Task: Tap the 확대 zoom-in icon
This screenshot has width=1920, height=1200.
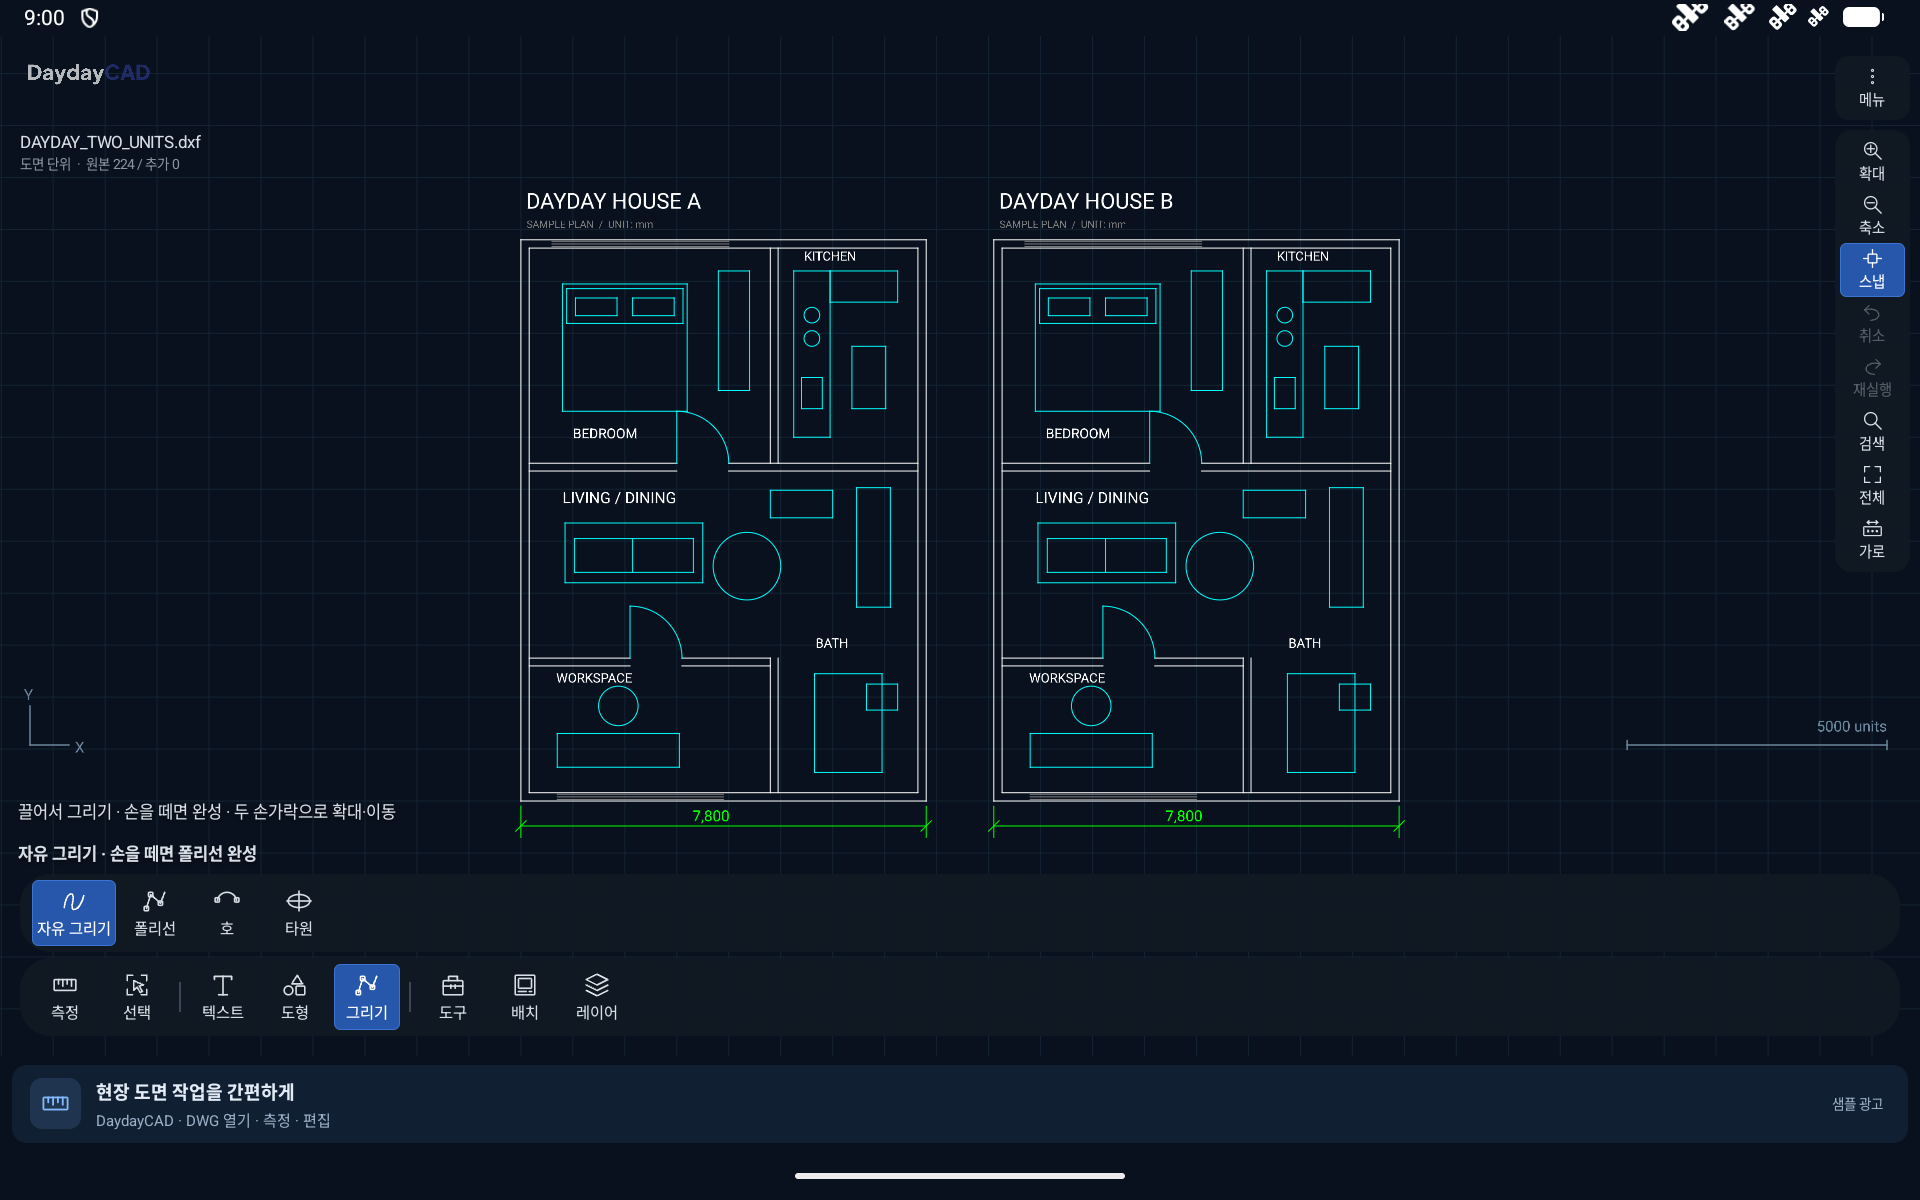Action: [1872, 161]
